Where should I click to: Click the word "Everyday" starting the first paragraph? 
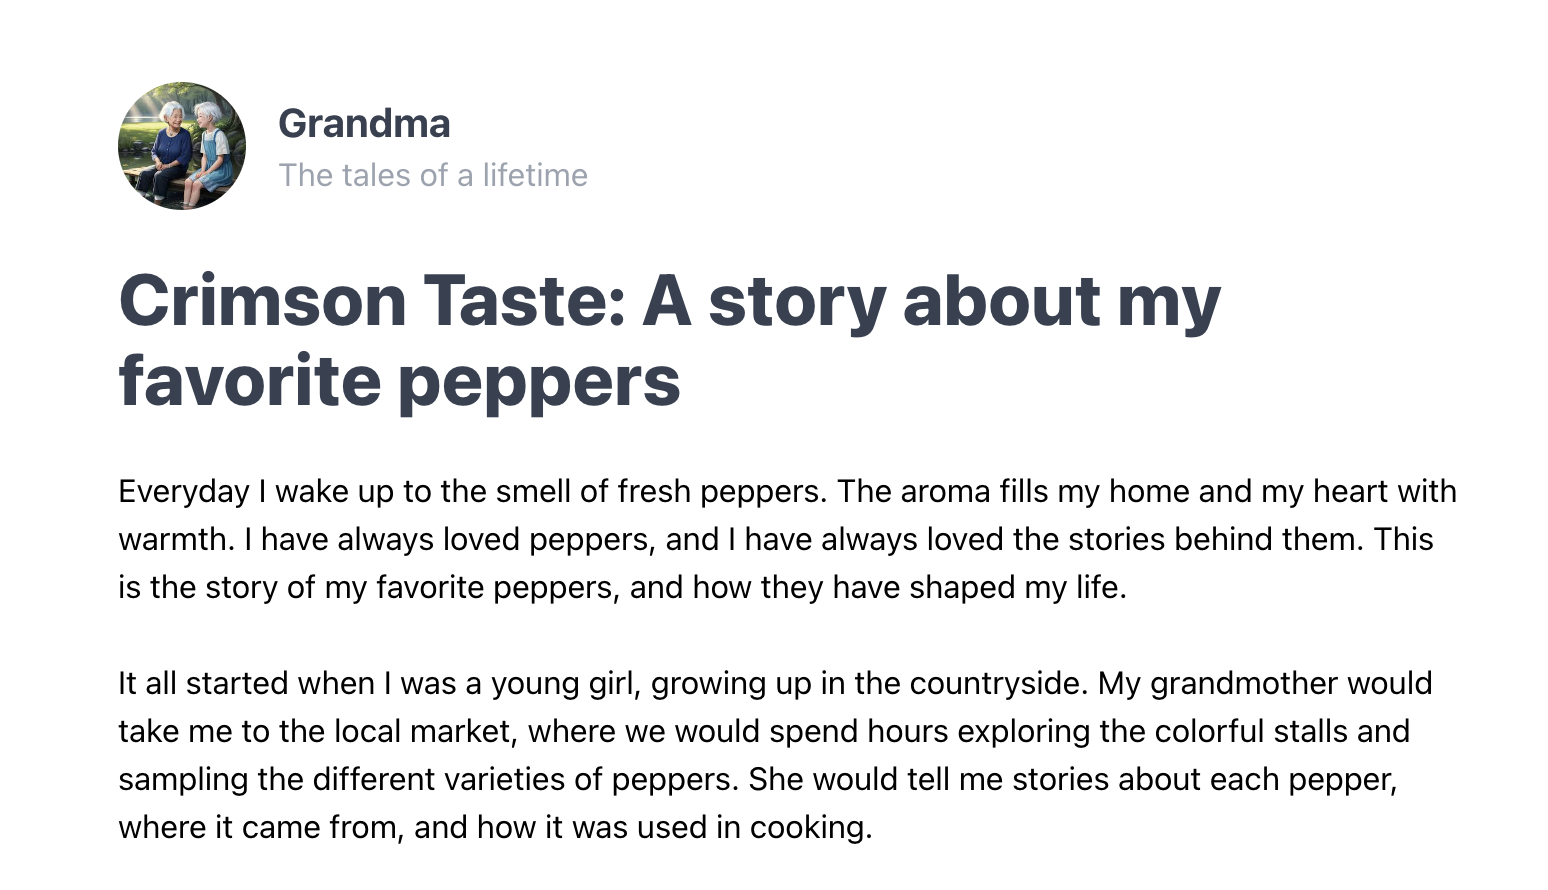[183, 491]
